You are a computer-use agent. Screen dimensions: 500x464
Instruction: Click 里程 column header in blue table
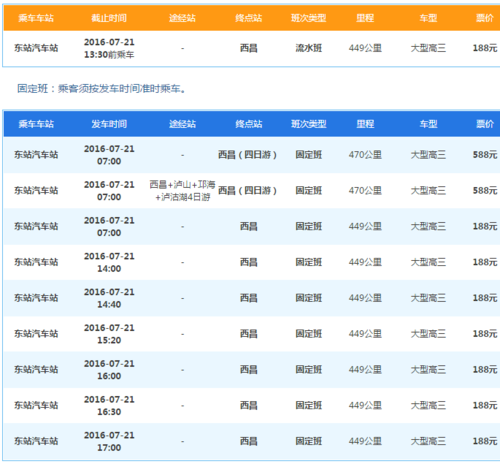[365, 124]
